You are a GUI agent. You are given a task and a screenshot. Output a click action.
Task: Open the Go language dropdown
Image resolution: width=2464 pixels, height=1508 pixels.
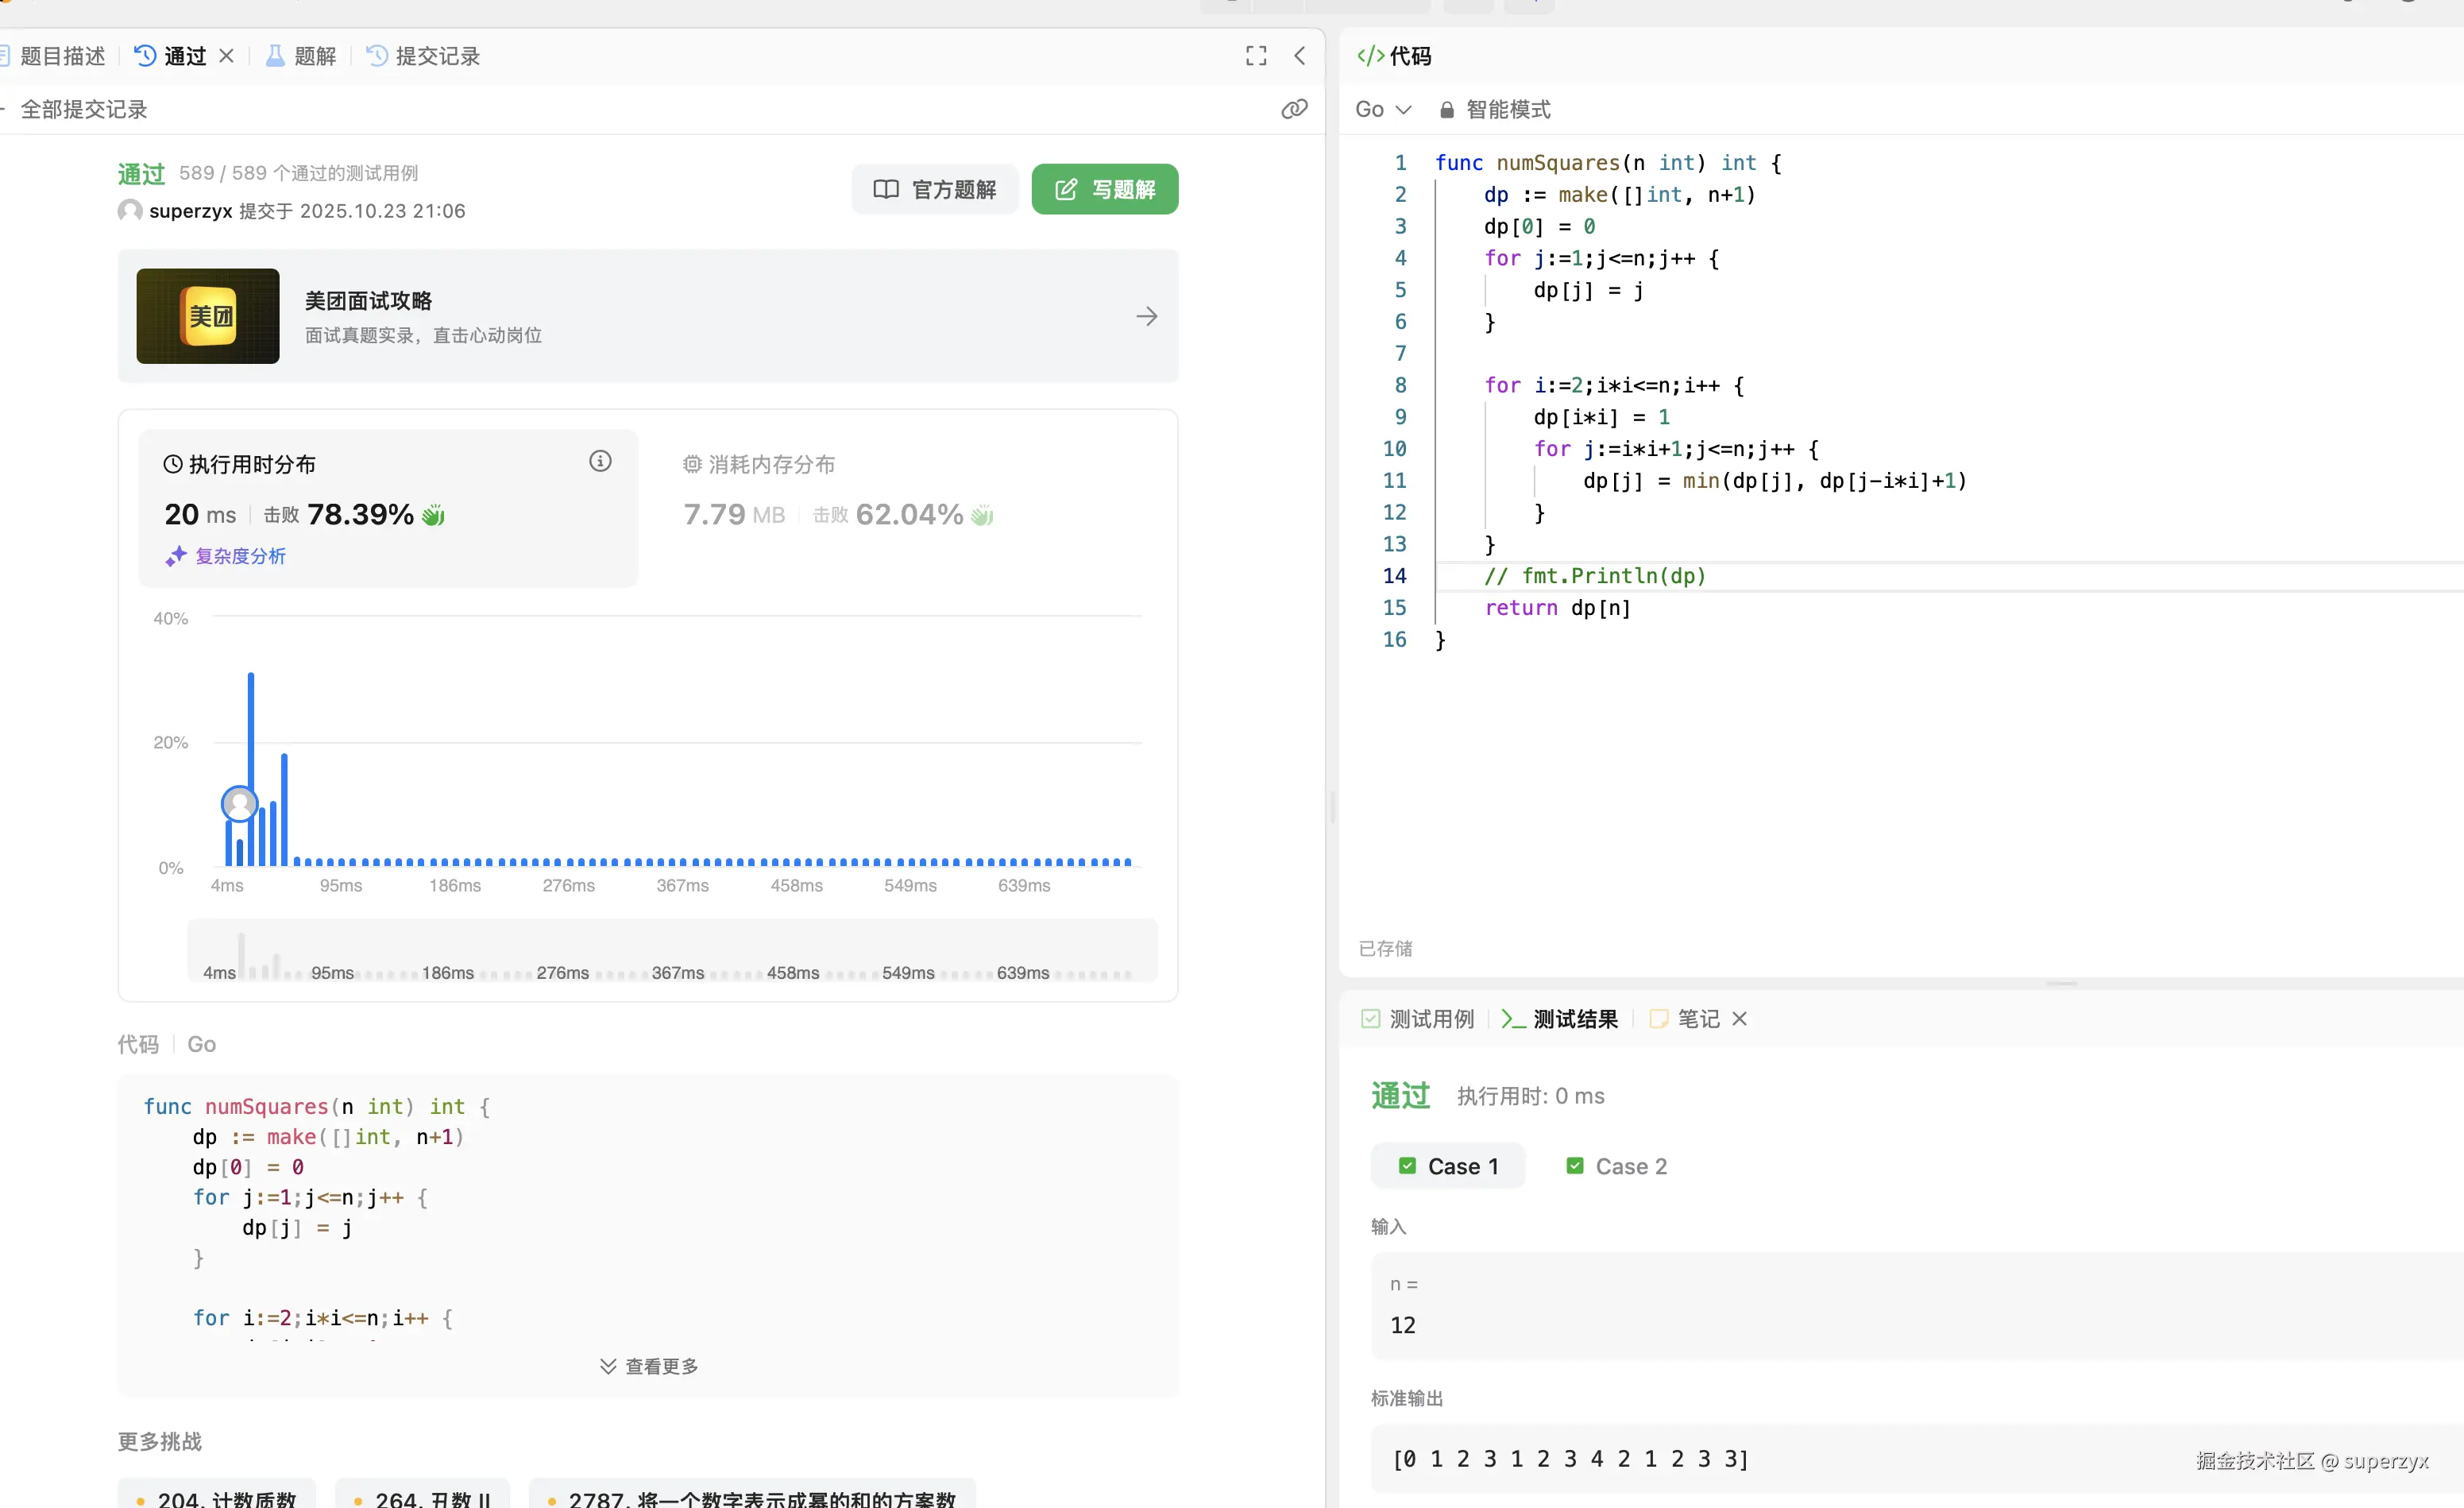(x=1383, y=109)
